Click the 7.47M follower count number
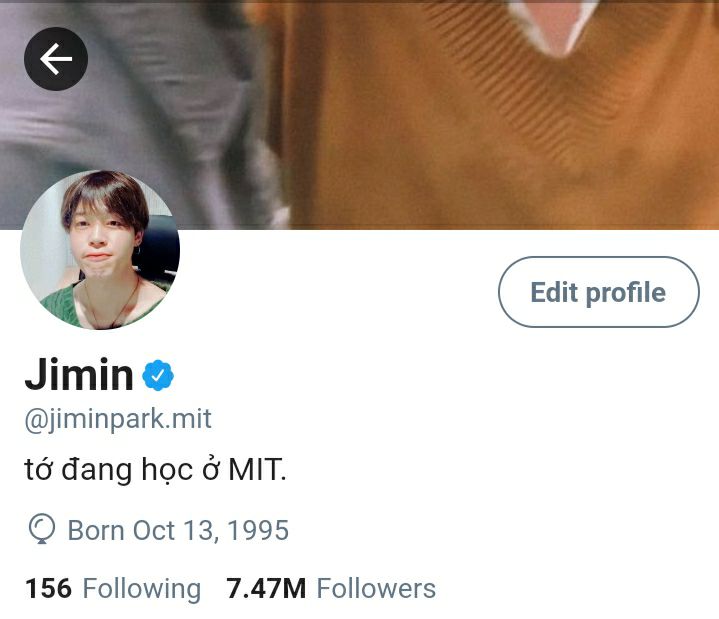This screenshot has width=719, height=619. (x=266, y=589)
